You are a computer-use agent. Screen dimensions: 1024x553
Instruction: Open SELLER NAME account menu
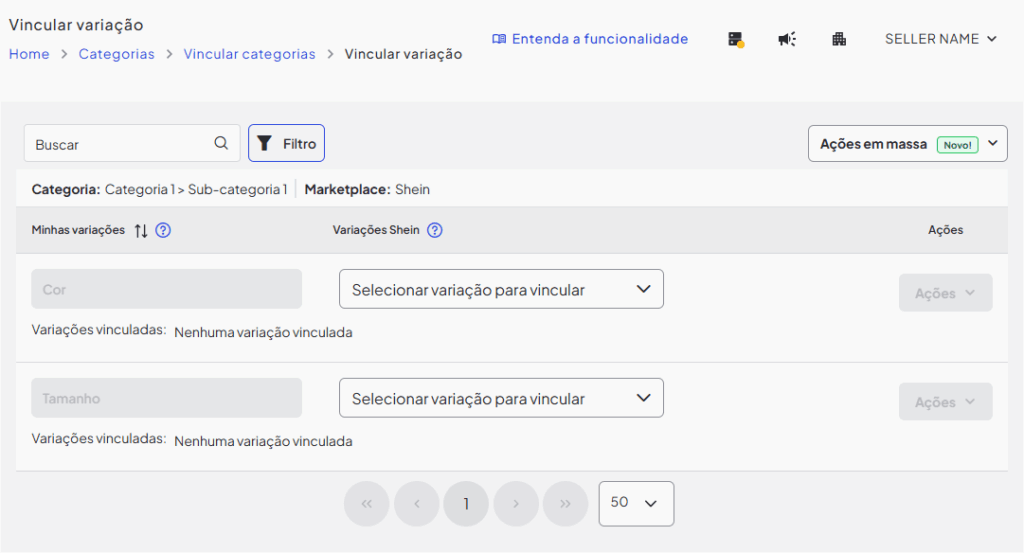940,39
